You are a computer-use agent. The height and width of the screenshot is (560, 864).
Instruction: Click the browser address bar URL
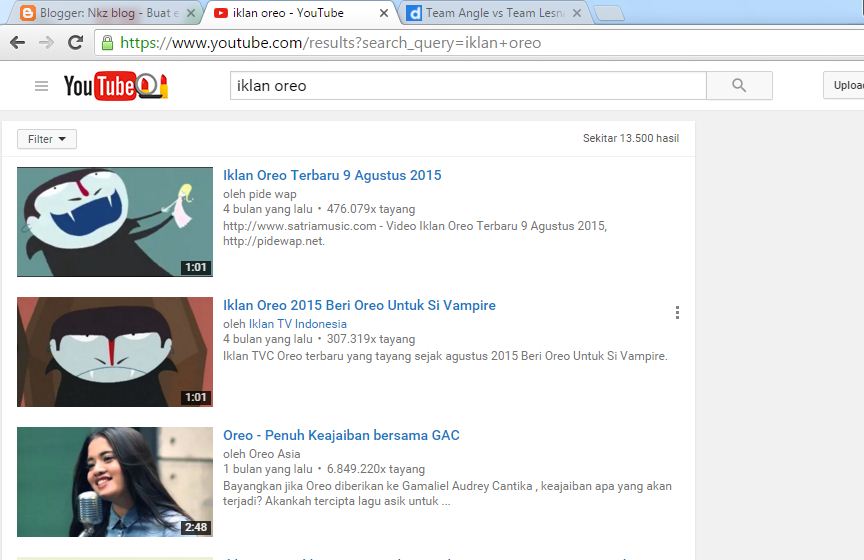click(331, 43)
